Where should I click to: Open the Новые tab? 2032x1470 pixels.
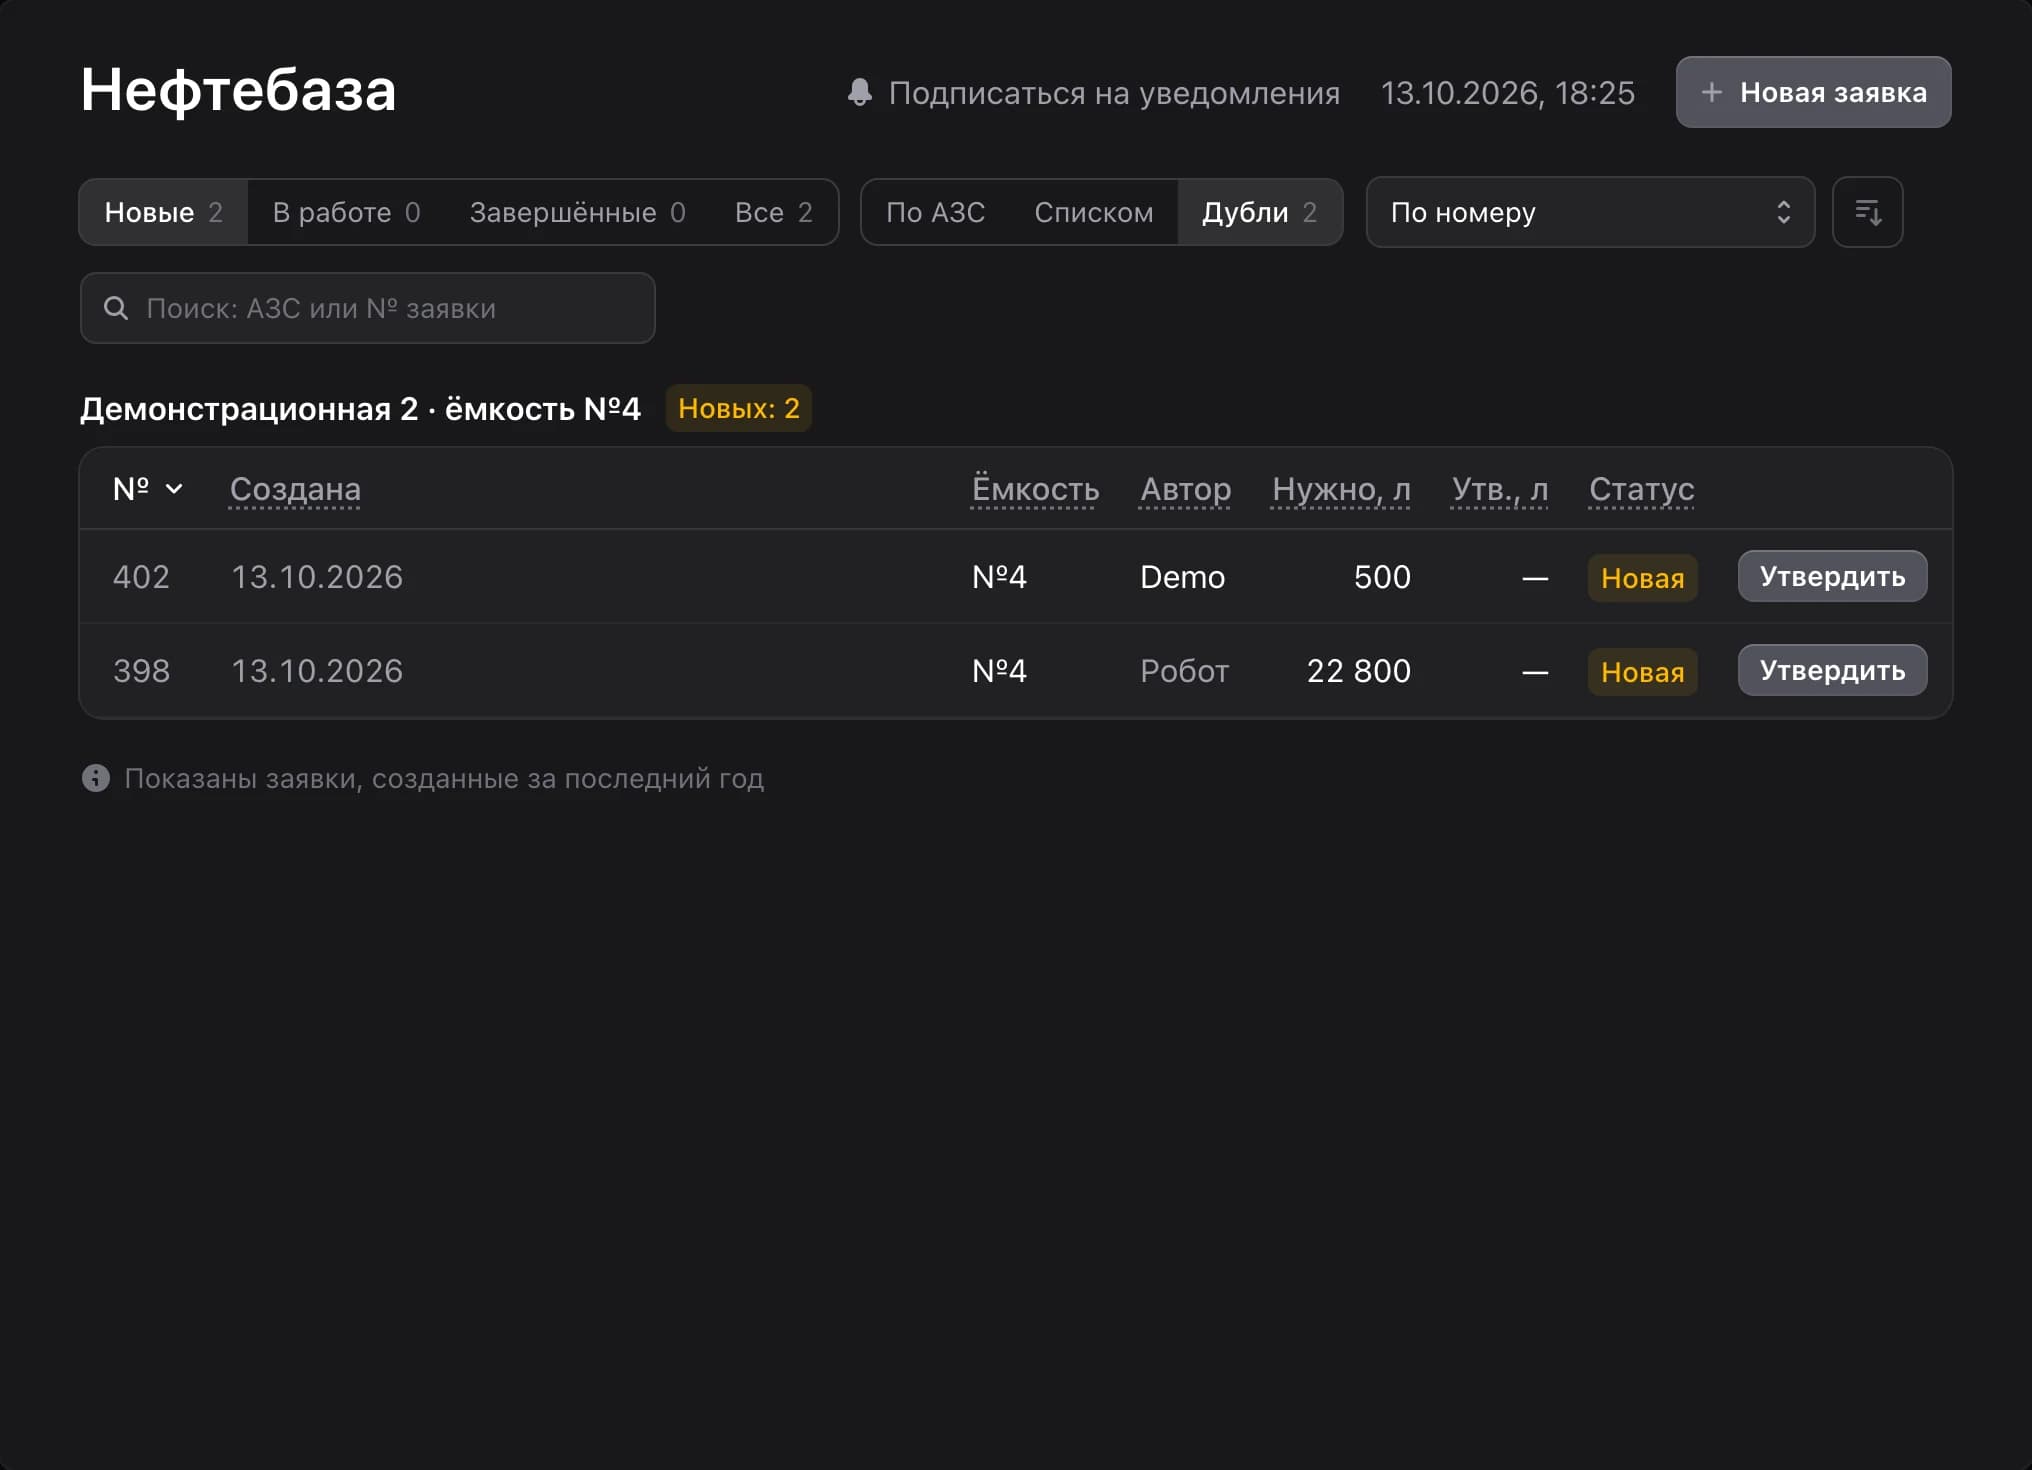tap(163, 212)
